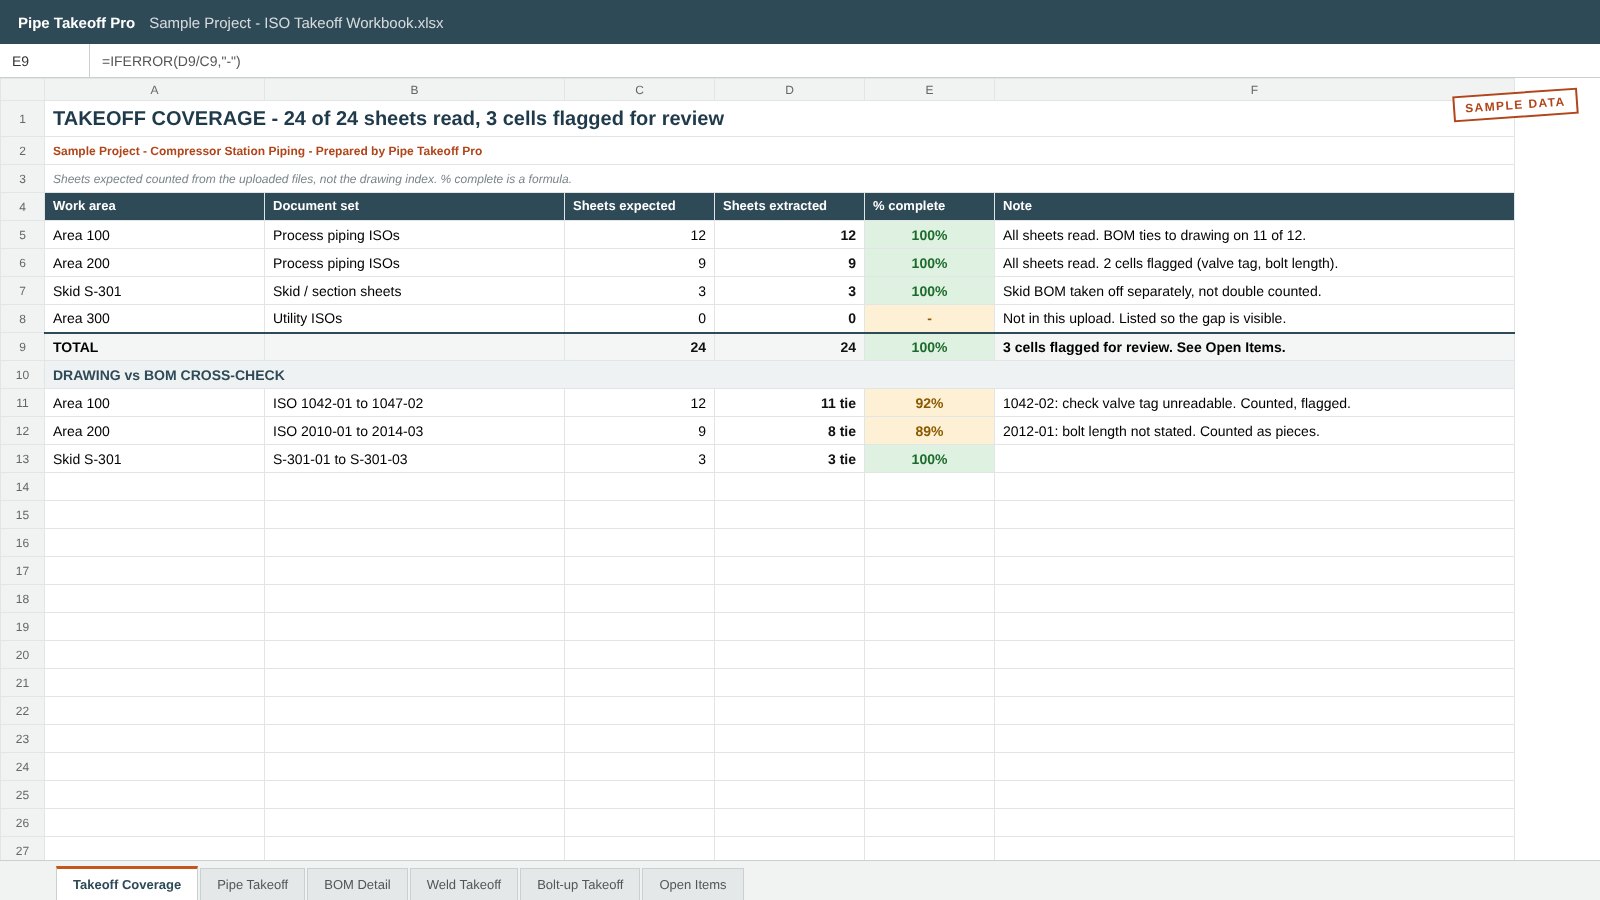
Task: Click the TAKEOFF COVERAGE title cell
Action: coord(779,118)
